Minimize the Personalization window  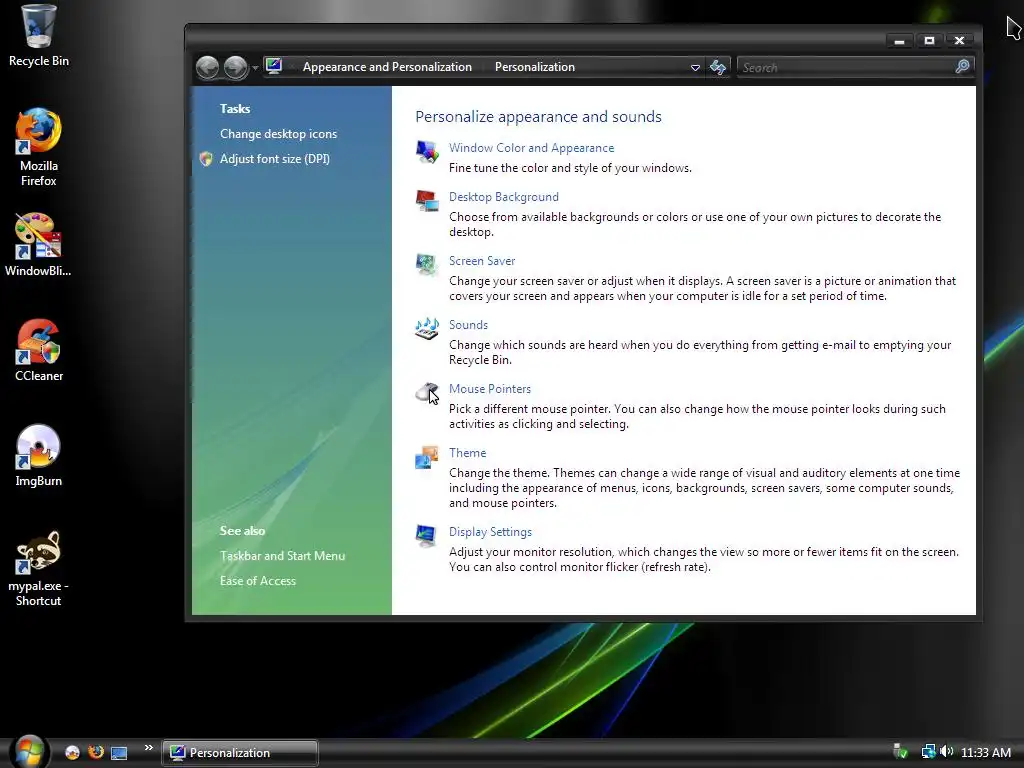899,40
